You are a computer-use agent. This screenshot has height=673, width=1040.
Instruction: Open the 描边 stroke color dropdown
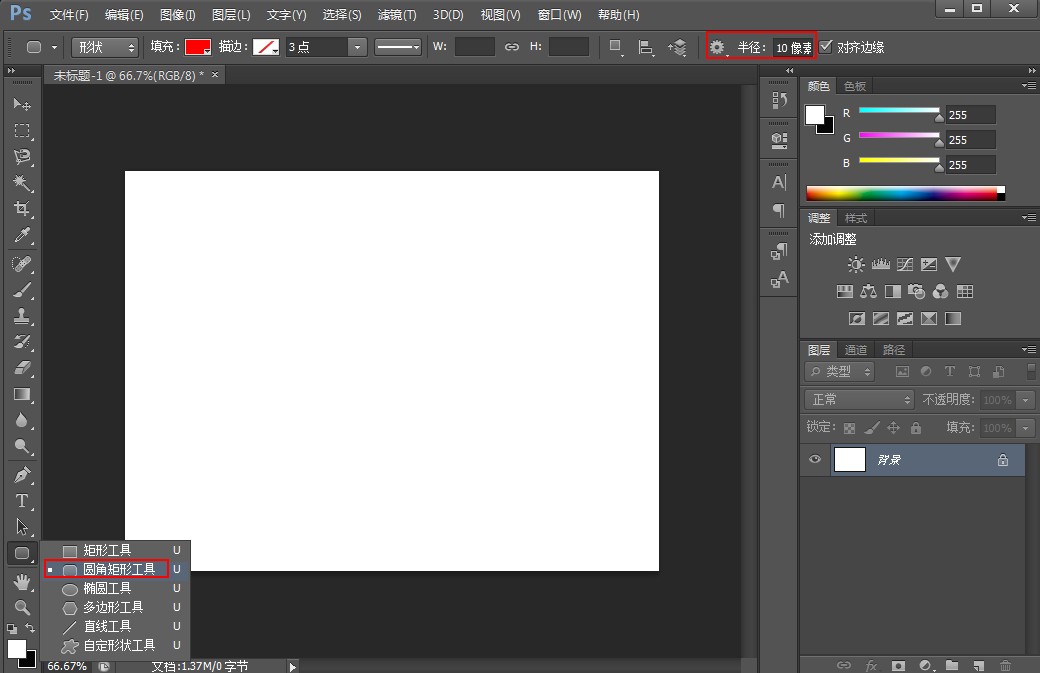pos(266,47)
